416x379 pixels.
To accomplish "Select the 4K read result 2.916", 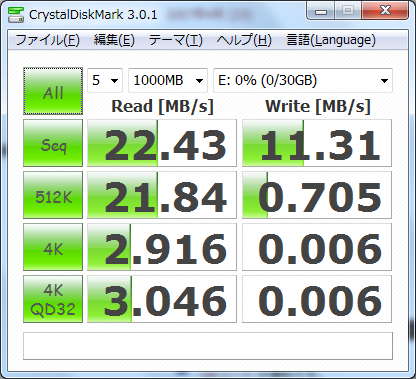I will (x=162, y=247).
